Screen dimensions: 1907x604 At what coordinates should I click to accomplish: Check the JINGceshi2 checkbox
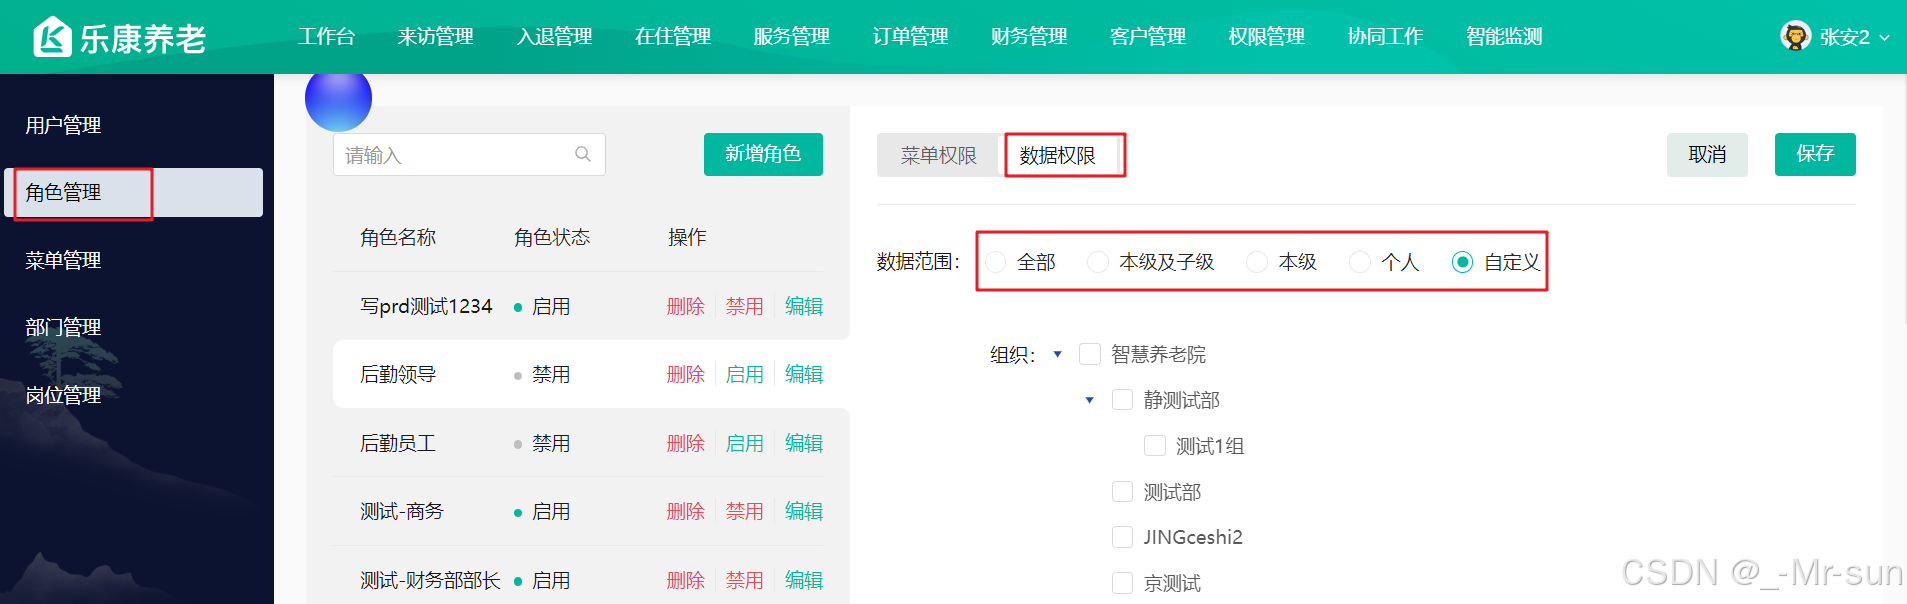pos(1123,537)
